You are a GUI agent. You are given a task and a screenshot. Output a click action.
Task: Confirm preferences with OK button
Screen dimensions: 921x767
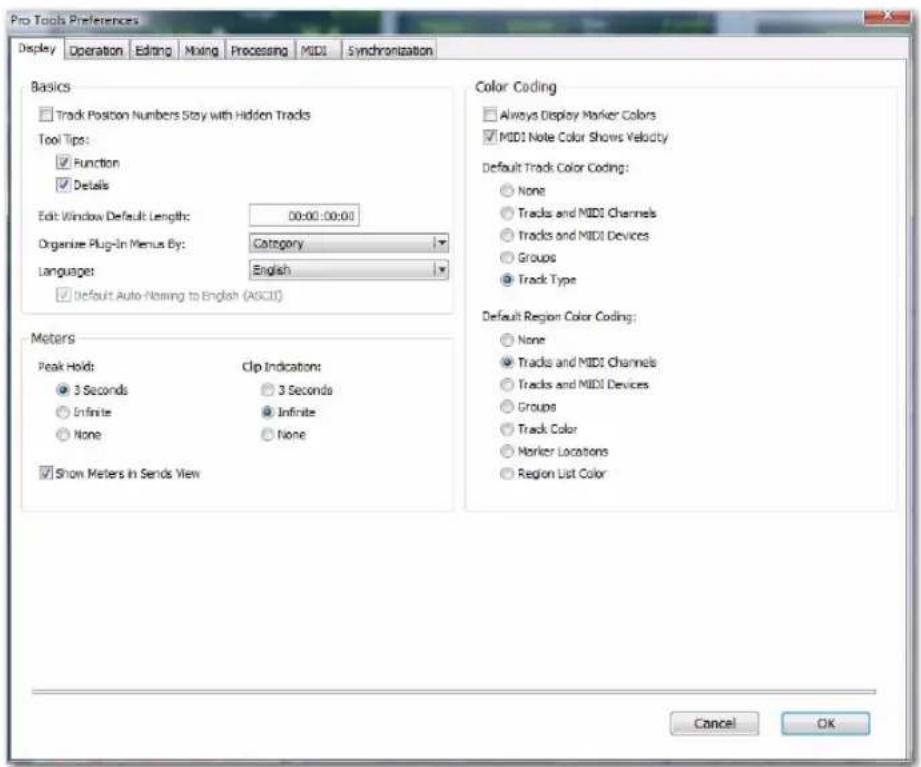(x=826, y=723)
